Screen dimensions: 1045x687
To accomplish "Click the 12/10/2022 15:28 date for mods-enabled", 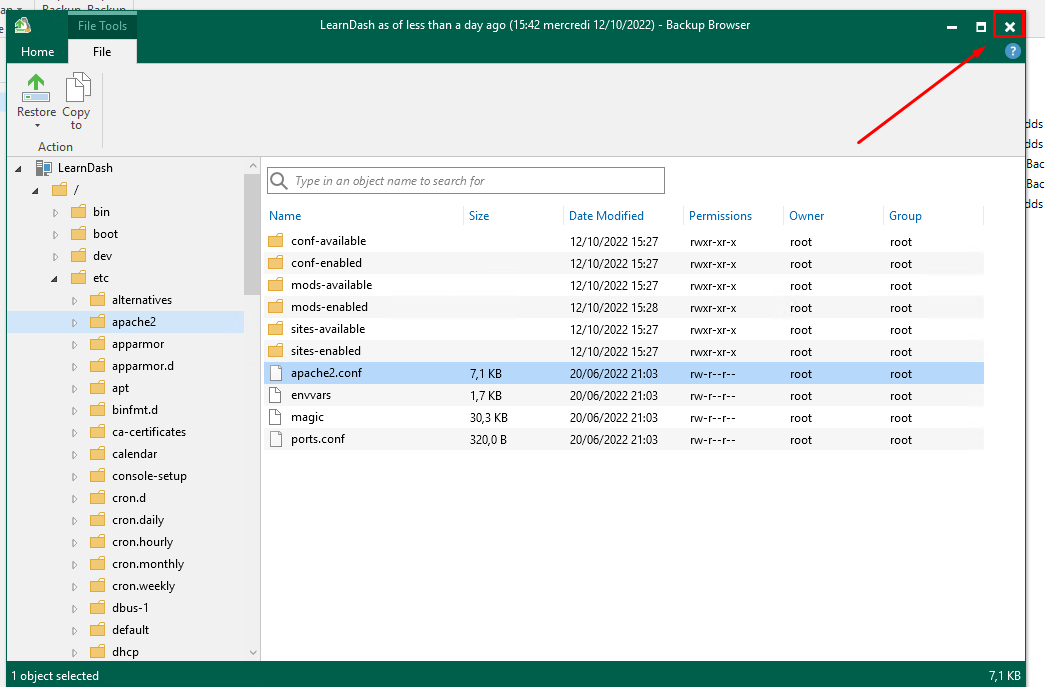I will tap(614, 308).
